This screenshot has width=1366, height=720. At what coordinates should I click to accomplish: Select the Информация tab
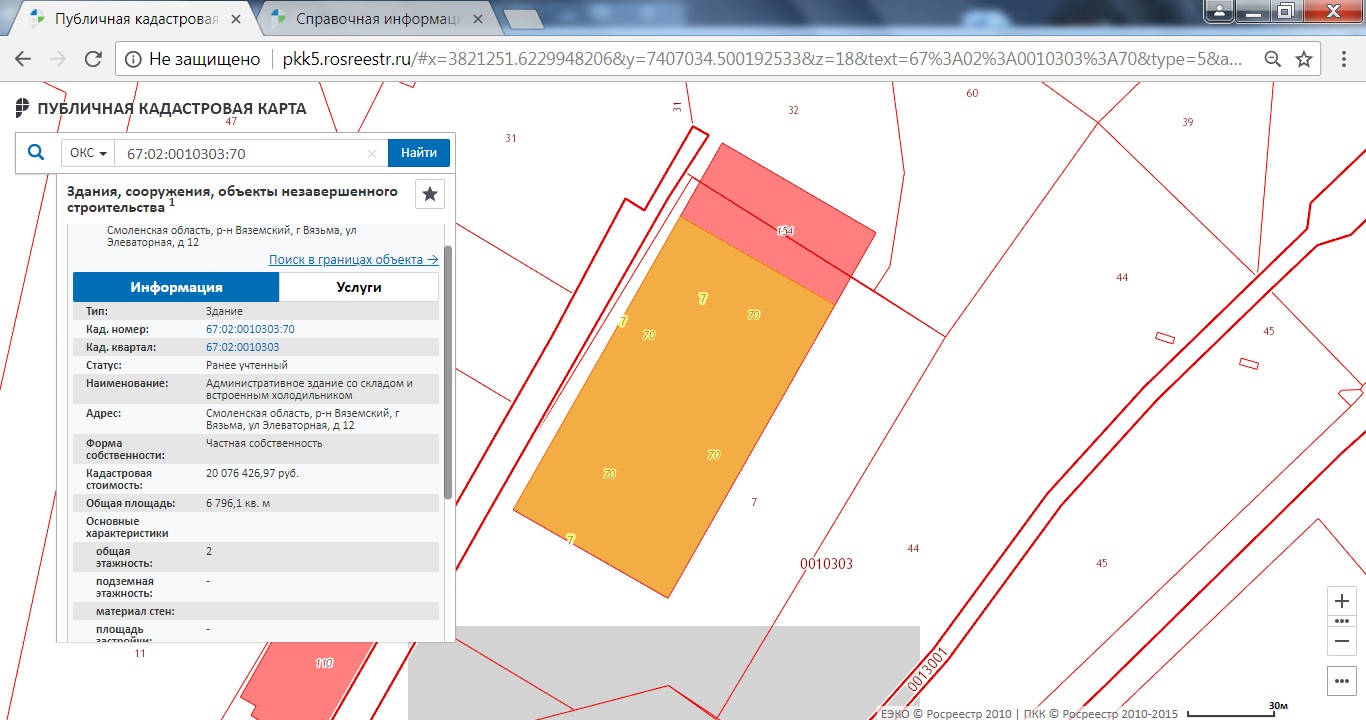(176, 287)
